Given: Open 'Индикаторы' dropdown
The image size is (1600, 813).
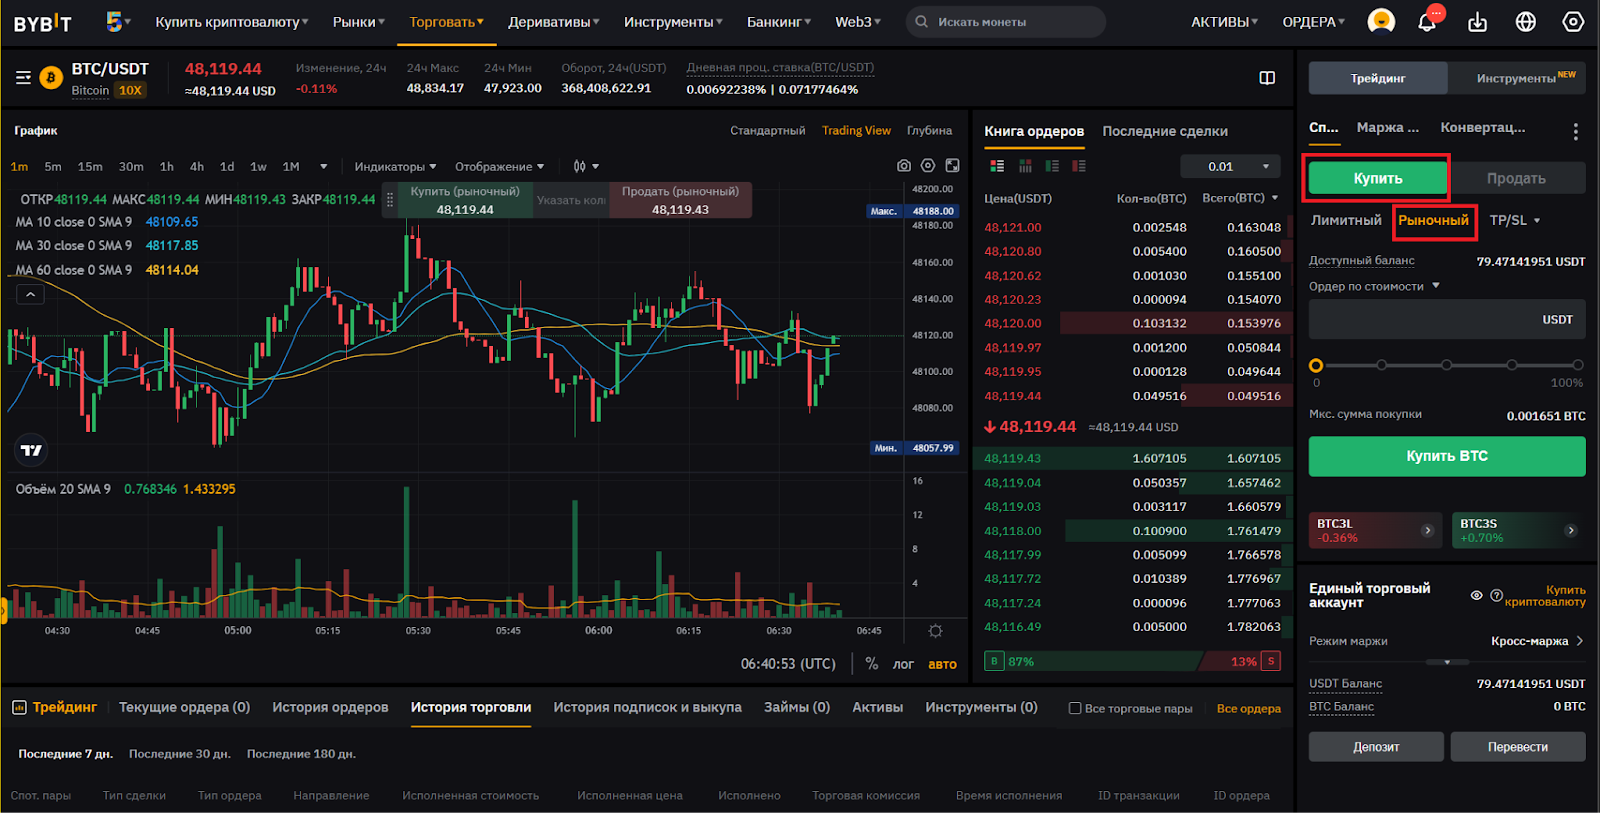Looking at the screenshot, I should (x=396, y=167).
